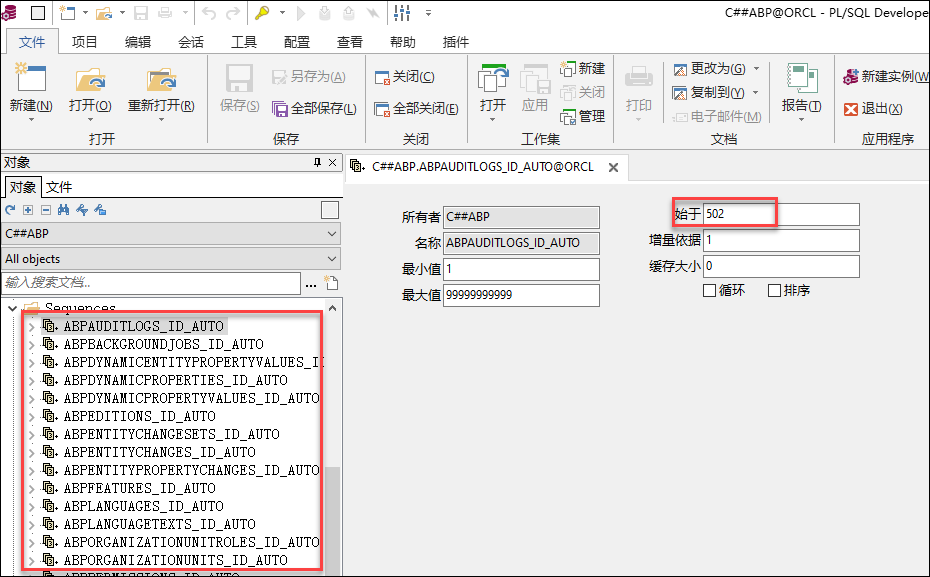
Task: Open the 配置 ribbon tab
Action: pos(297,42)
